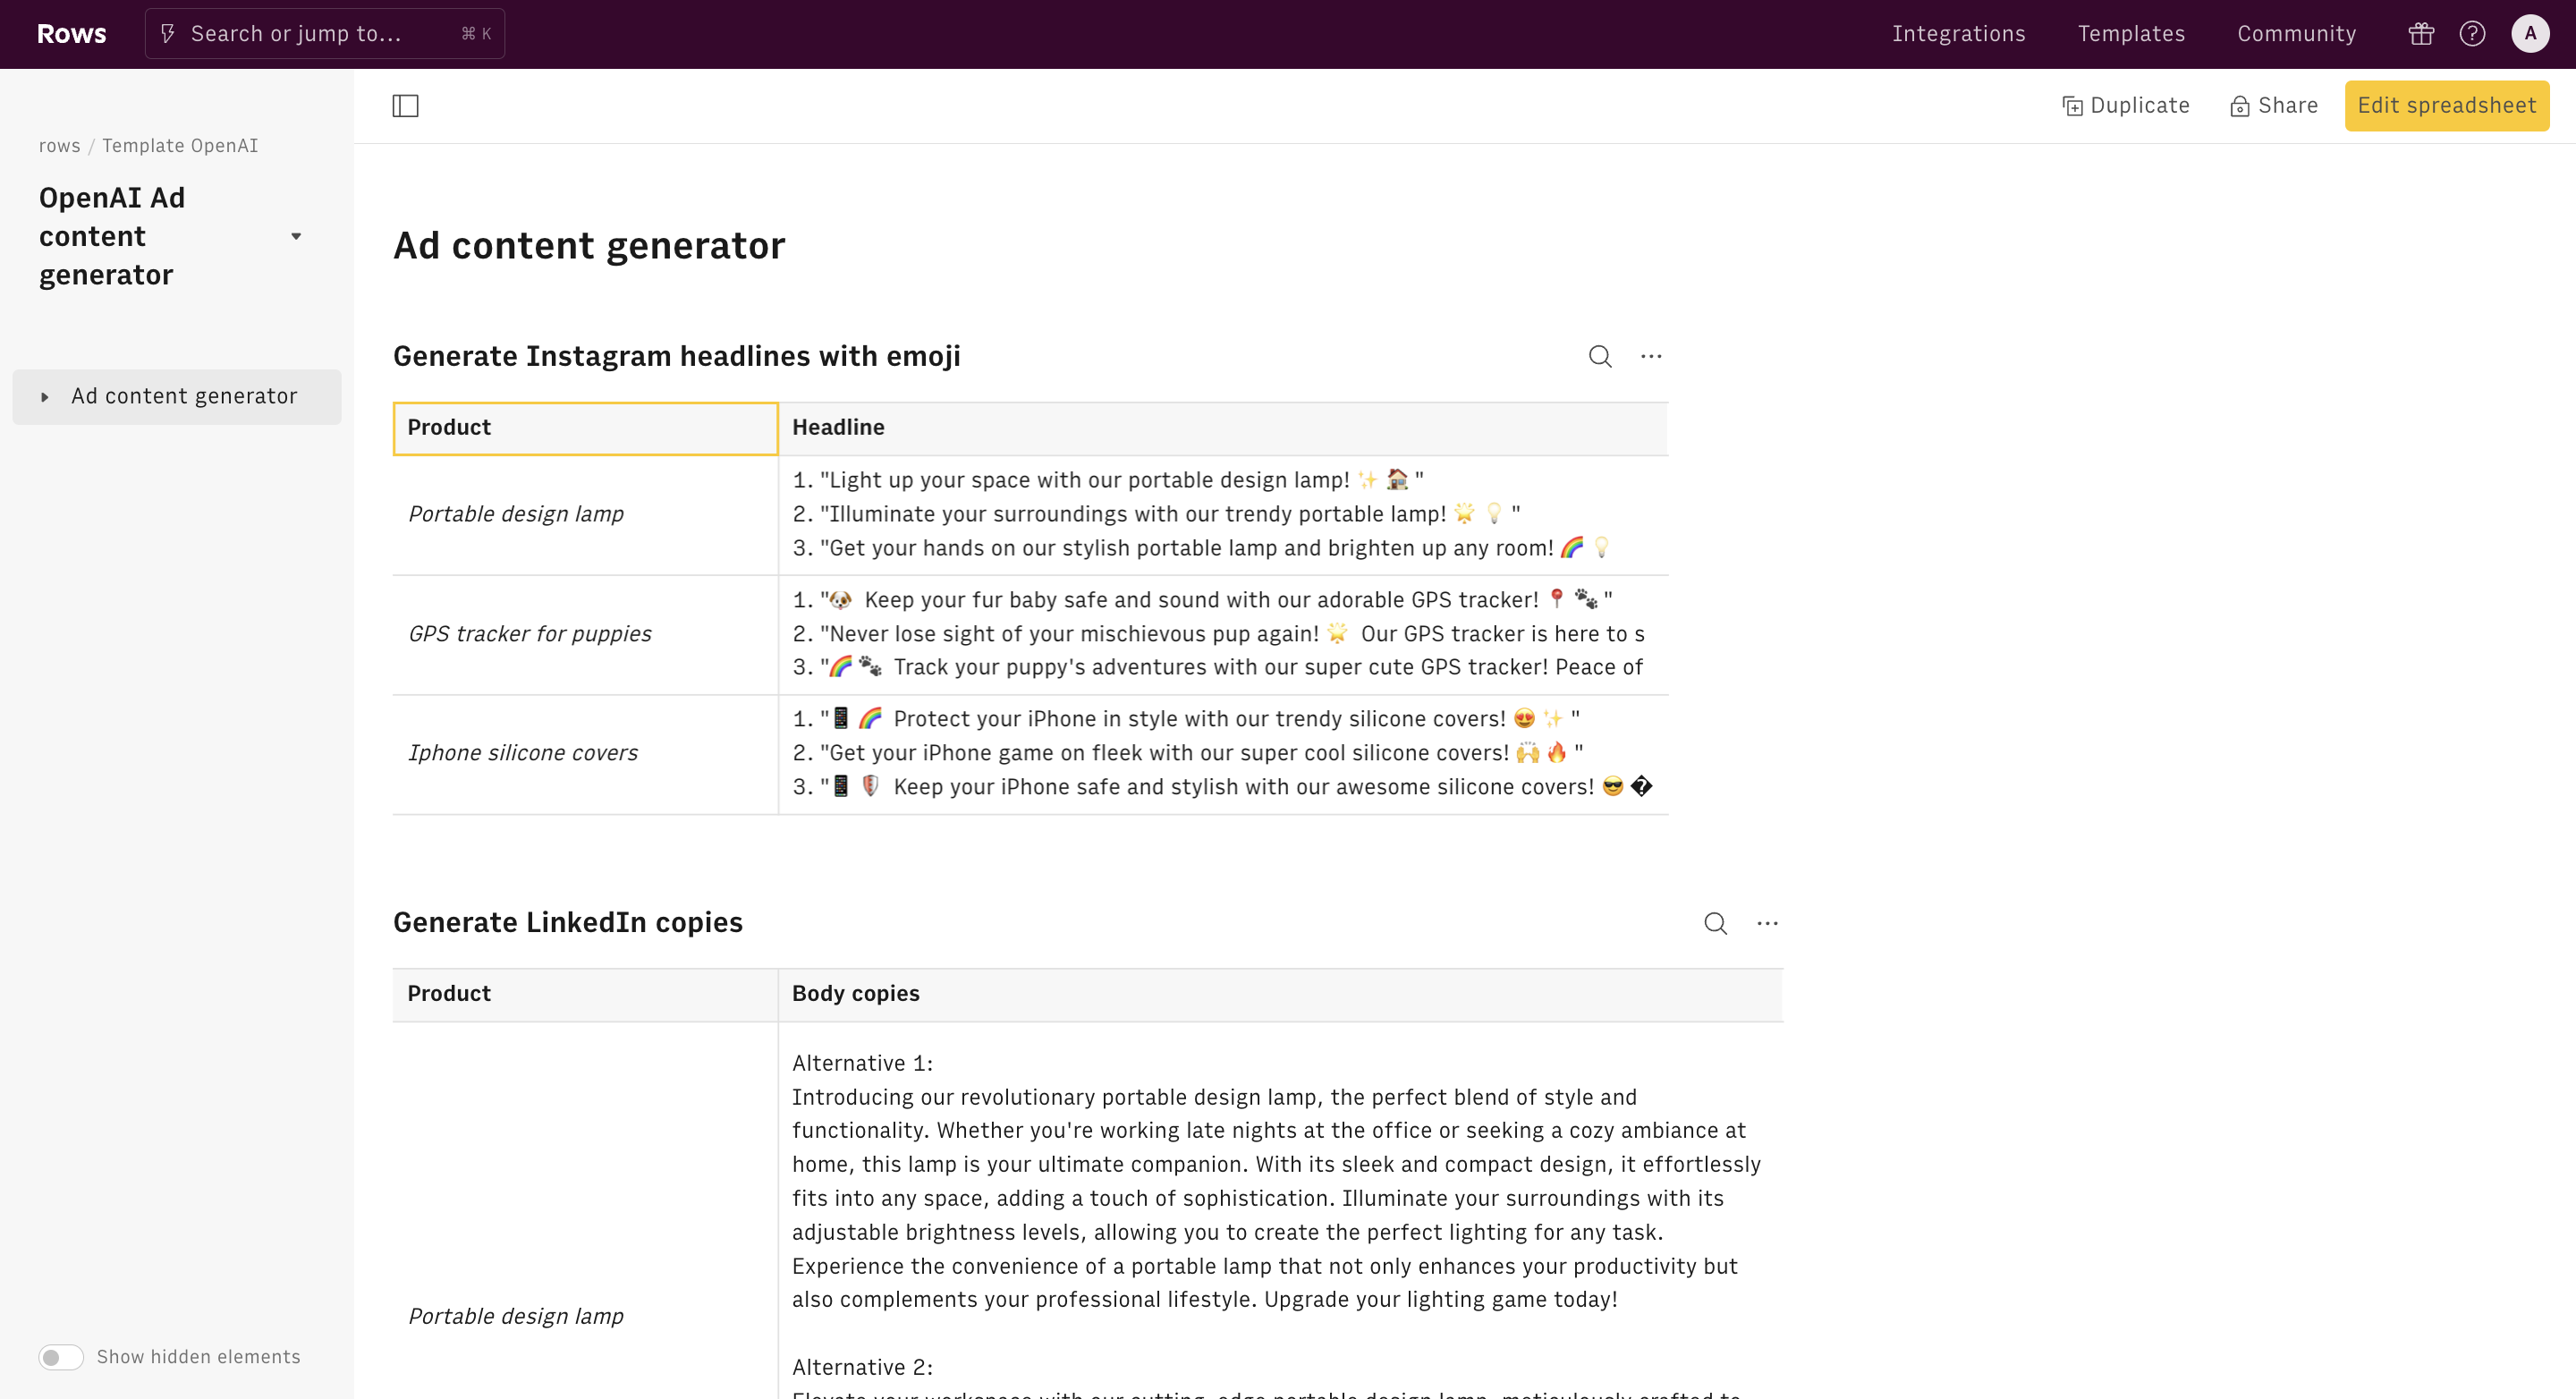
Task: Expand Ad content generator tree item
Action: click(x=45, y=397)
